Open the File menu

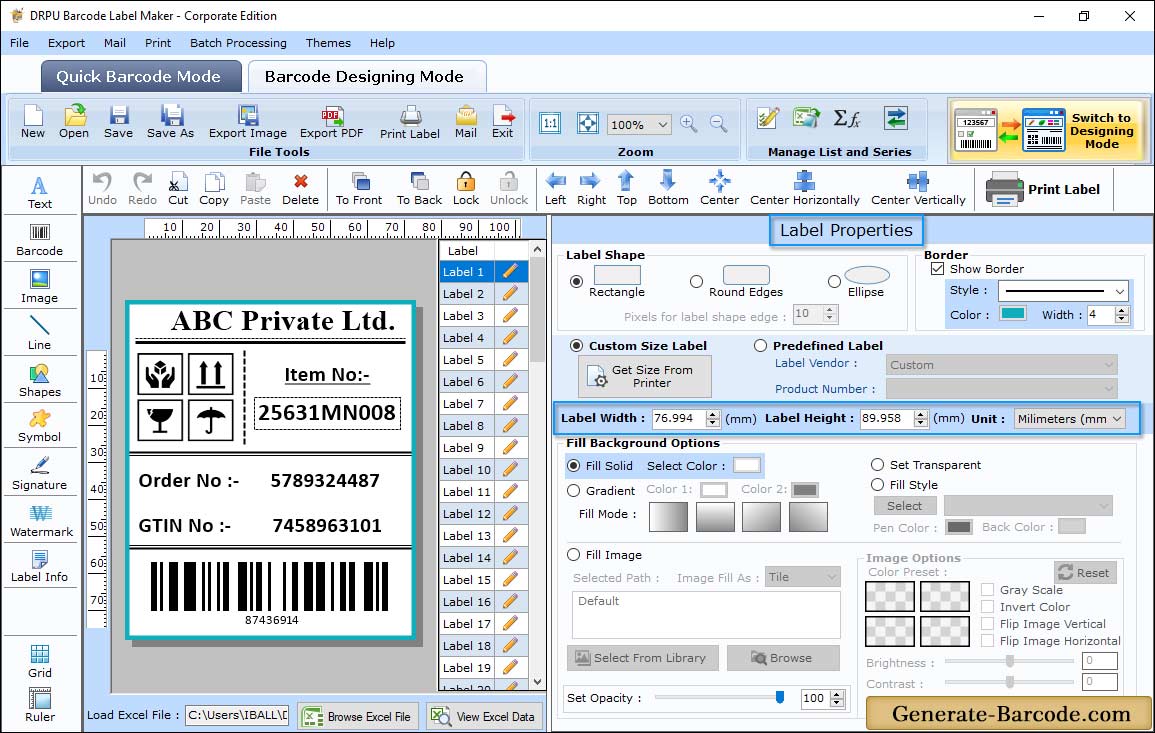click(x=19, y=43)
